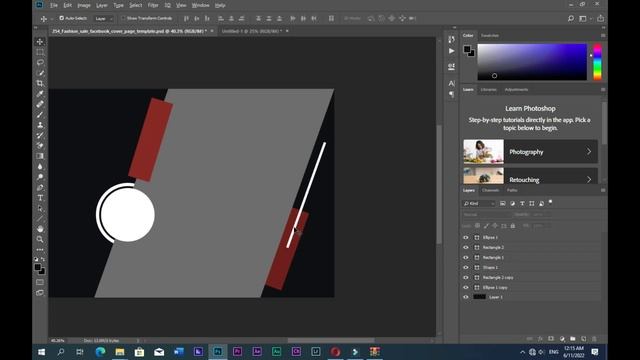Open the Window menu
The image size is (640, 360).
tap(200, 5)
